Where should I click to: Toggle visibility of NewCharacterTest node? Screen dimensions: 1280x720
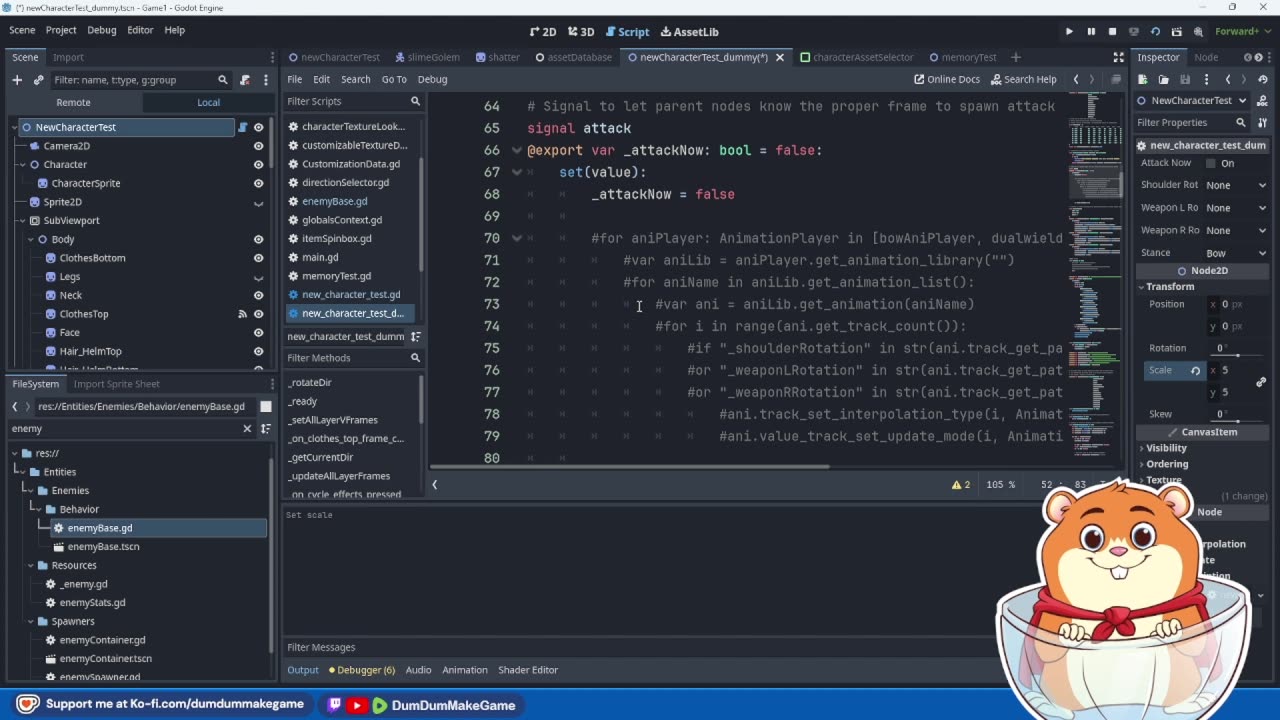point(258,127)
